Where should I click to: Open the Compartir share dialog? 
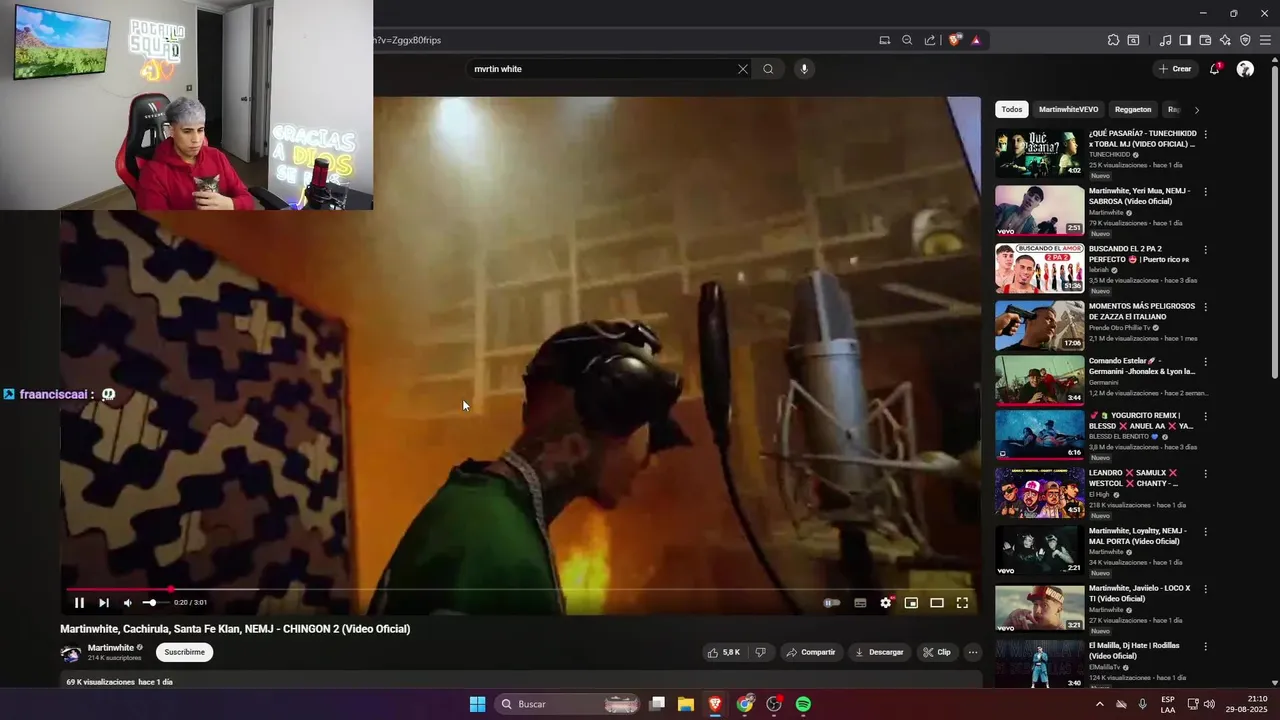[810, 652]
